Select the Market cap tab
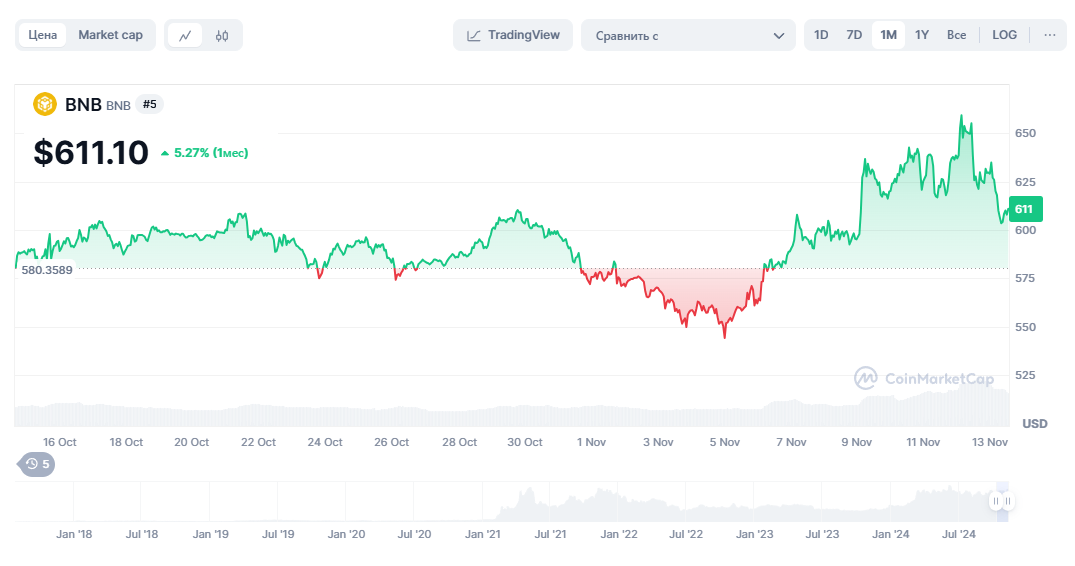The width and height of the screenshot is (1075, 566). click(x=110, y=35)
